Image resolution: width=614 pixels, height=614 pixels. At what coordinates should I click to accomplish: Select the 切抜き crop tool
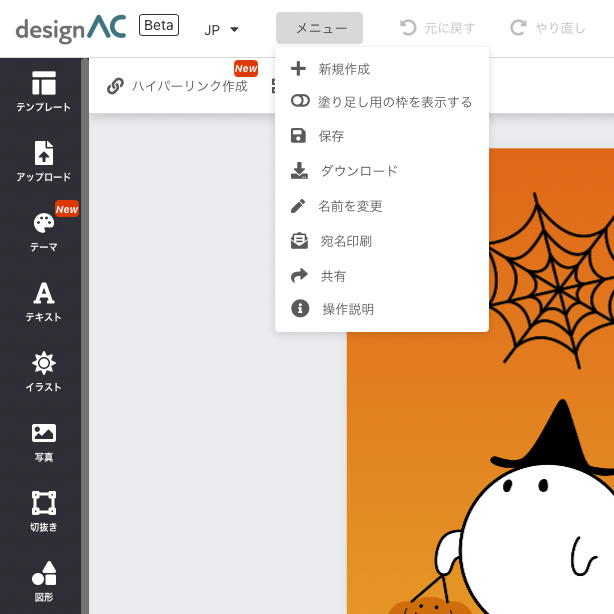coord(43,511)
